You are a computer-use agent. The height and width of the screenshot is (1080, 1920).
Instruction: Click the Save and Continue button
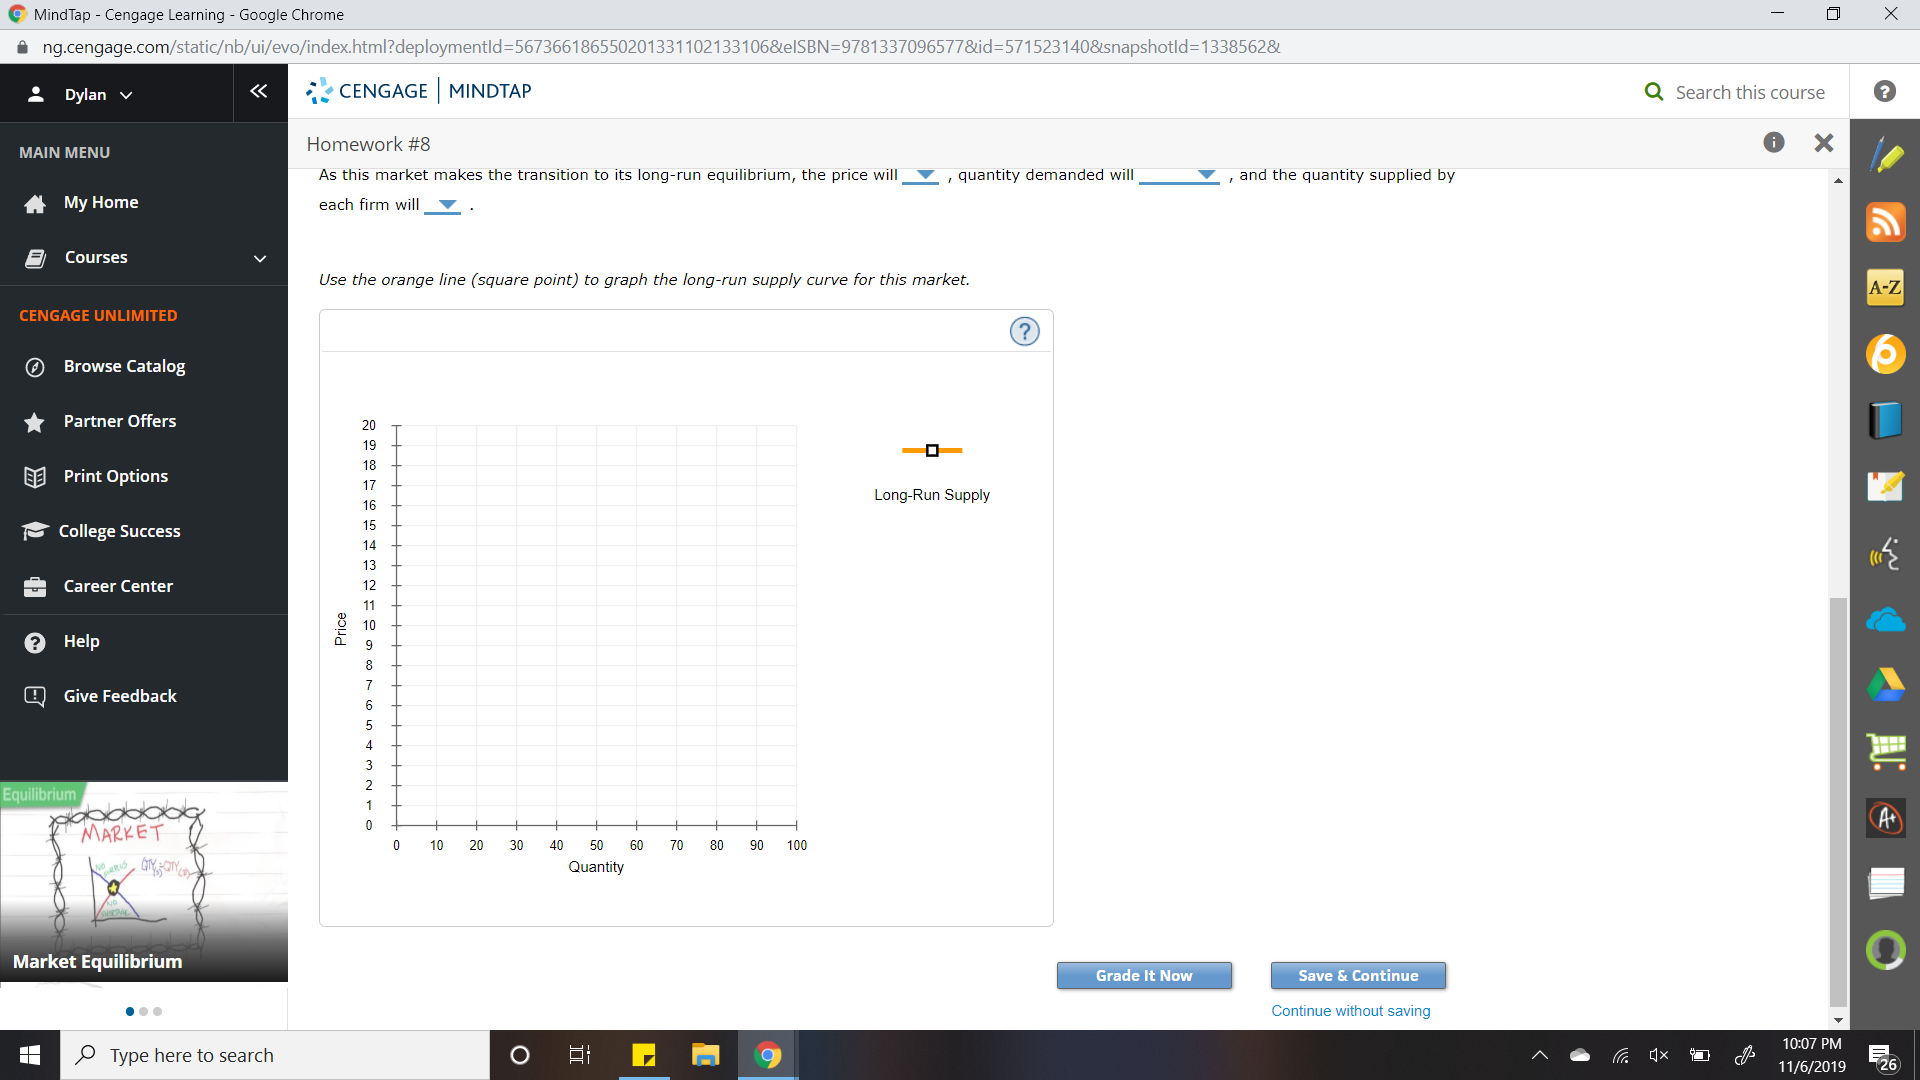tap(1357, 976)
